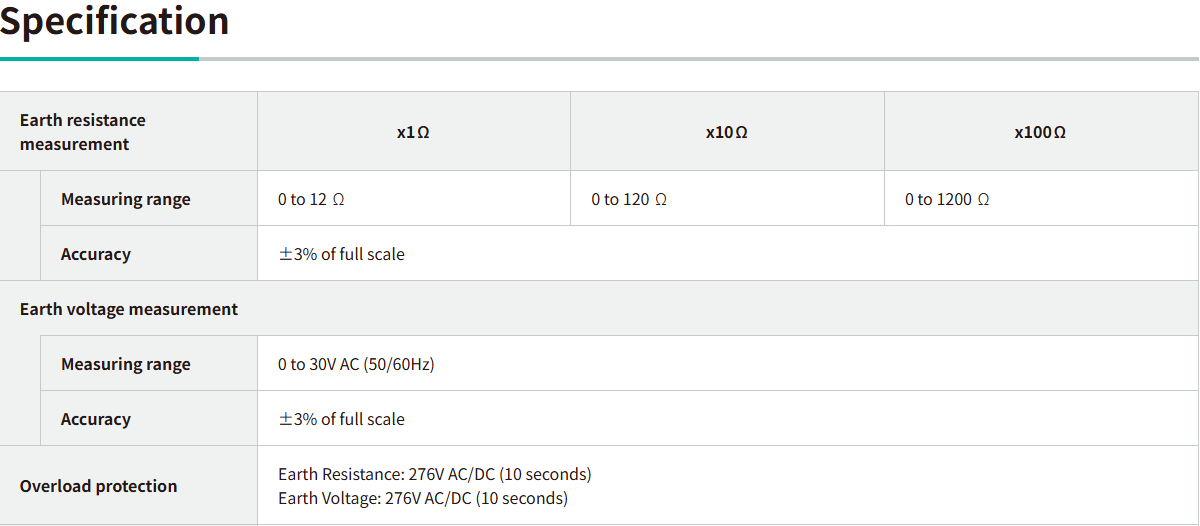The image size is (1200, 526).
Task: Click the 0 to 1200 Ω cell
Action: pyautogui.click(x=947, y=199)
